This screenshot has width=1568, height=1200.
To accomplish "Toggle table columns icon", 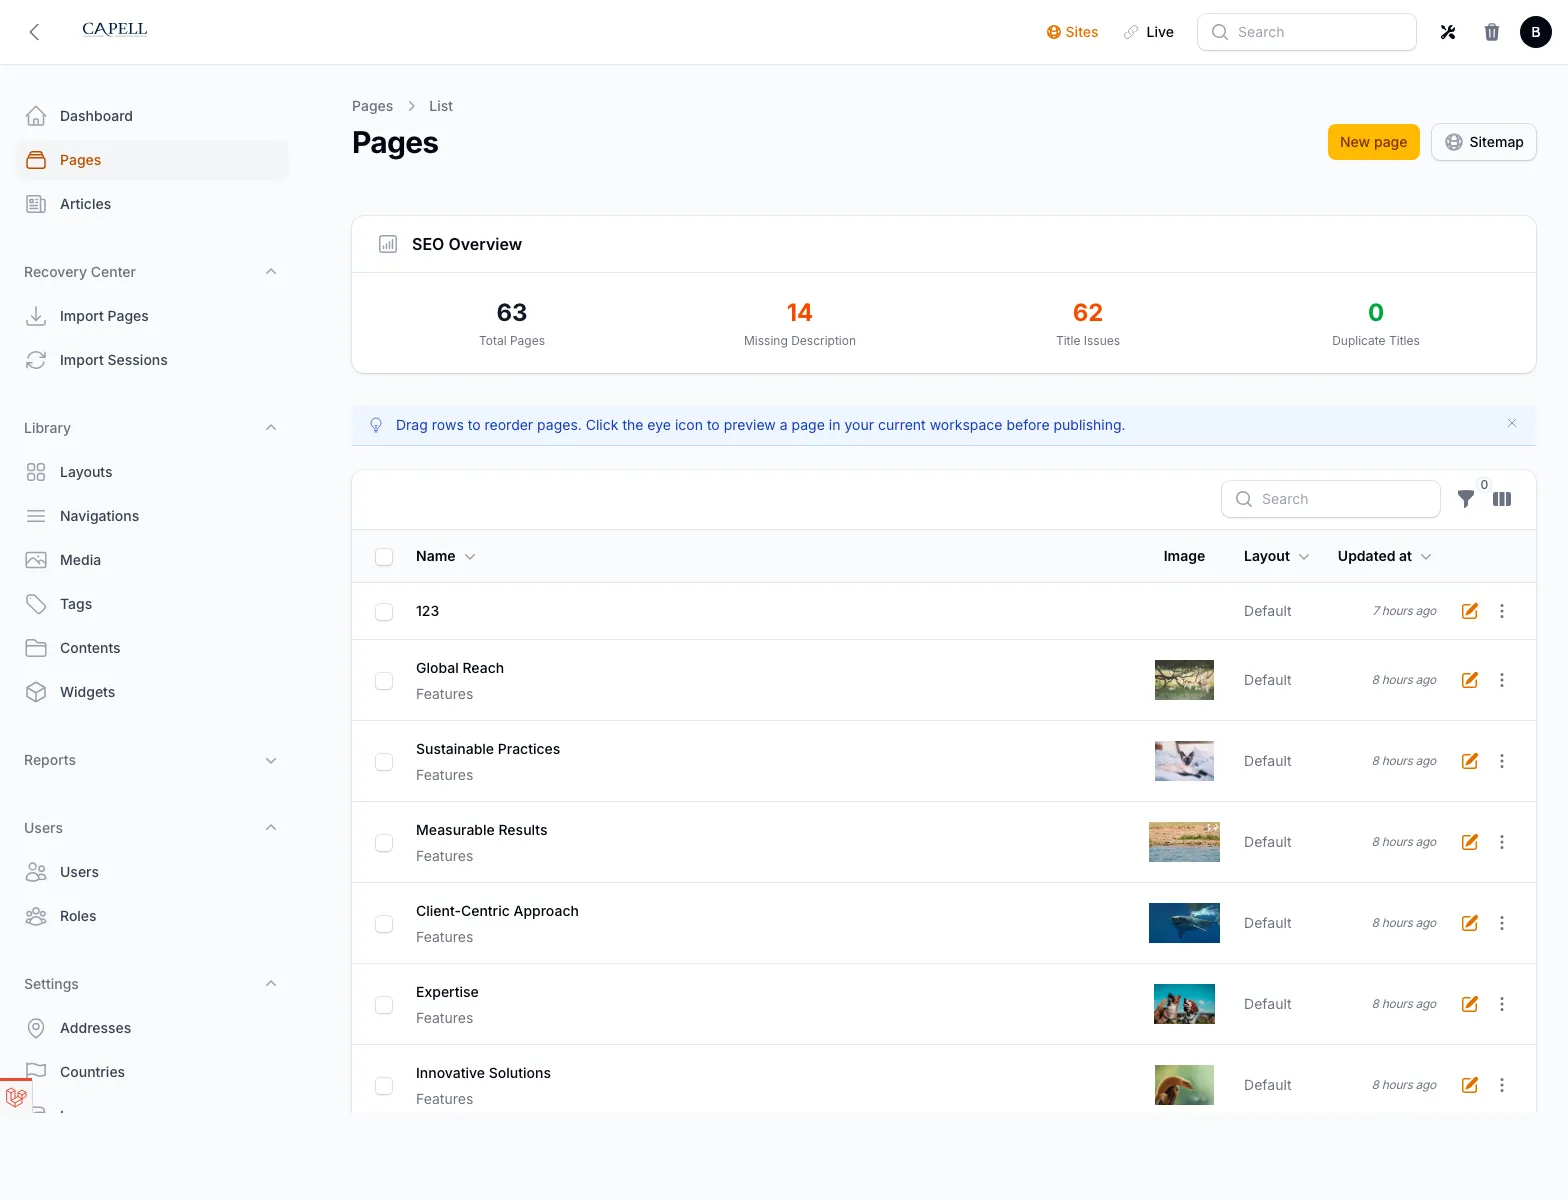I will coord(1502,499).
